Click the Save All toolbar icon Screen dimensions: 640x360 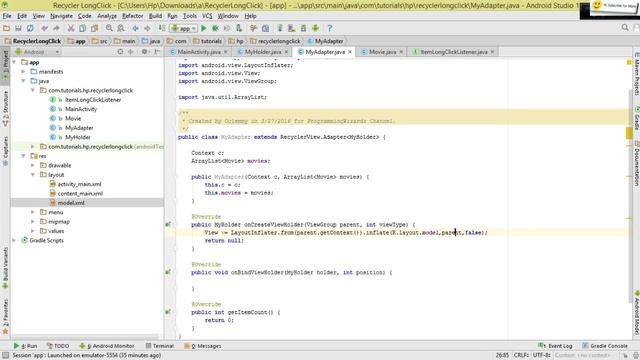(18, 28)
